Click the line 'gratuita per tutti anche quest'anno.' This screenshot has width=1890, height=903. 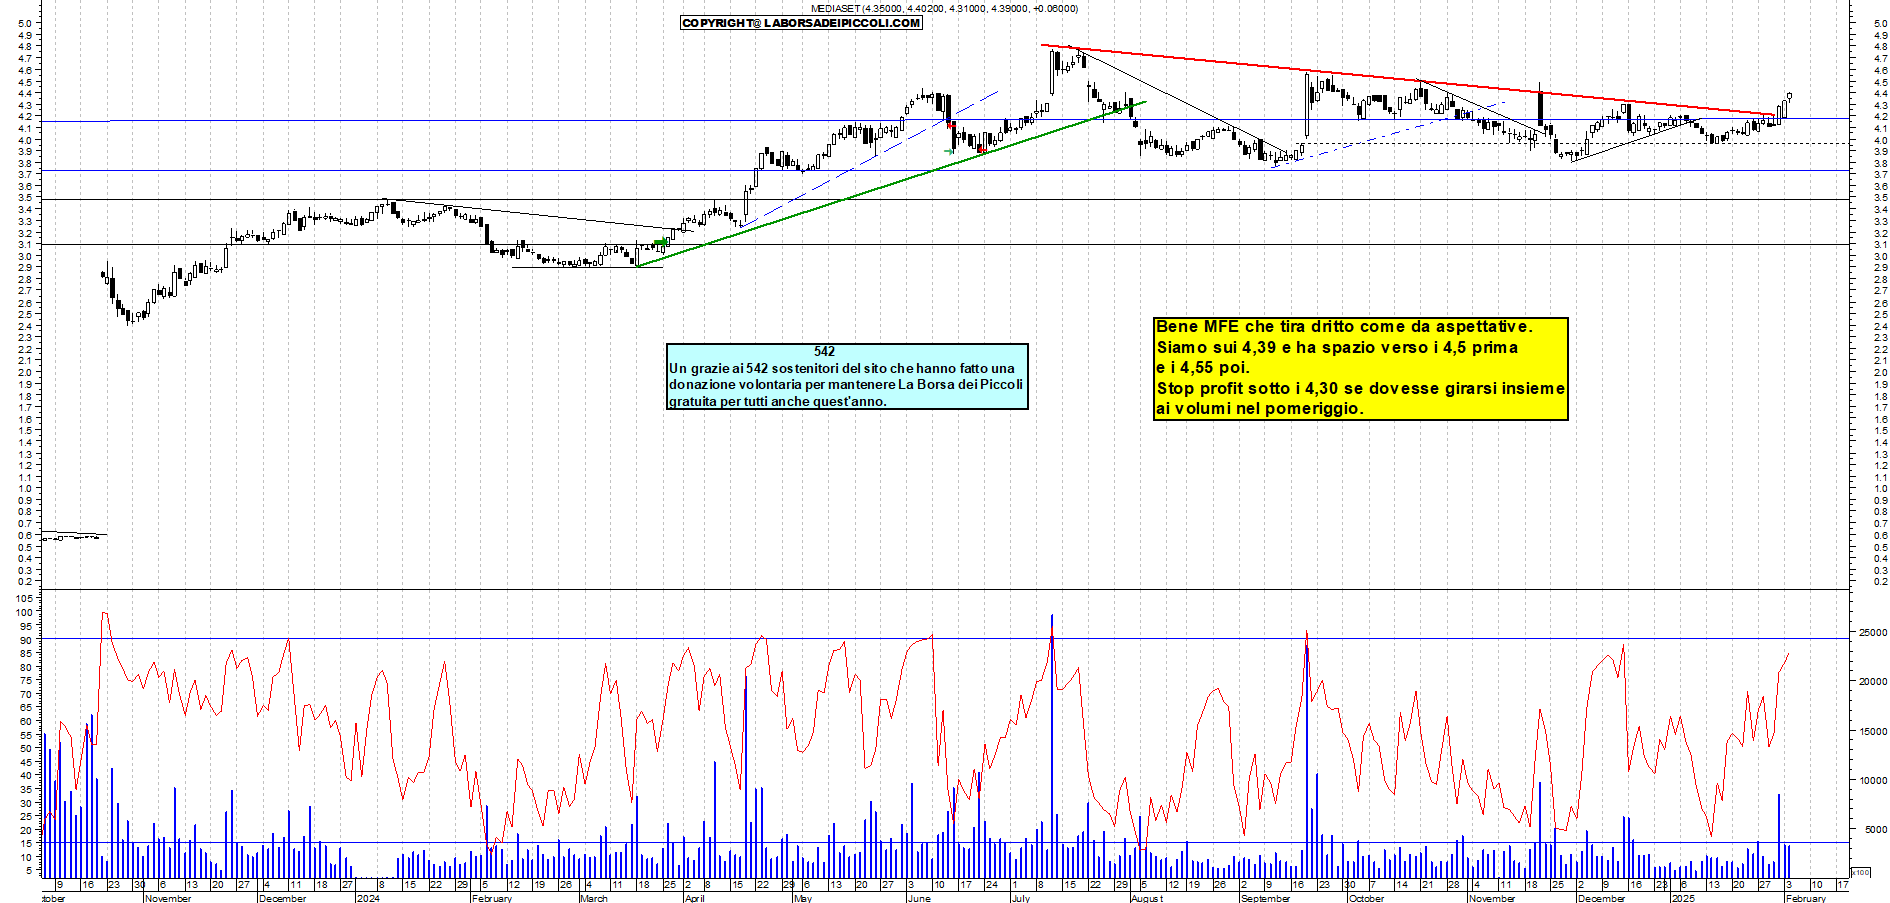pyautogui.click(x=778, y=401)
